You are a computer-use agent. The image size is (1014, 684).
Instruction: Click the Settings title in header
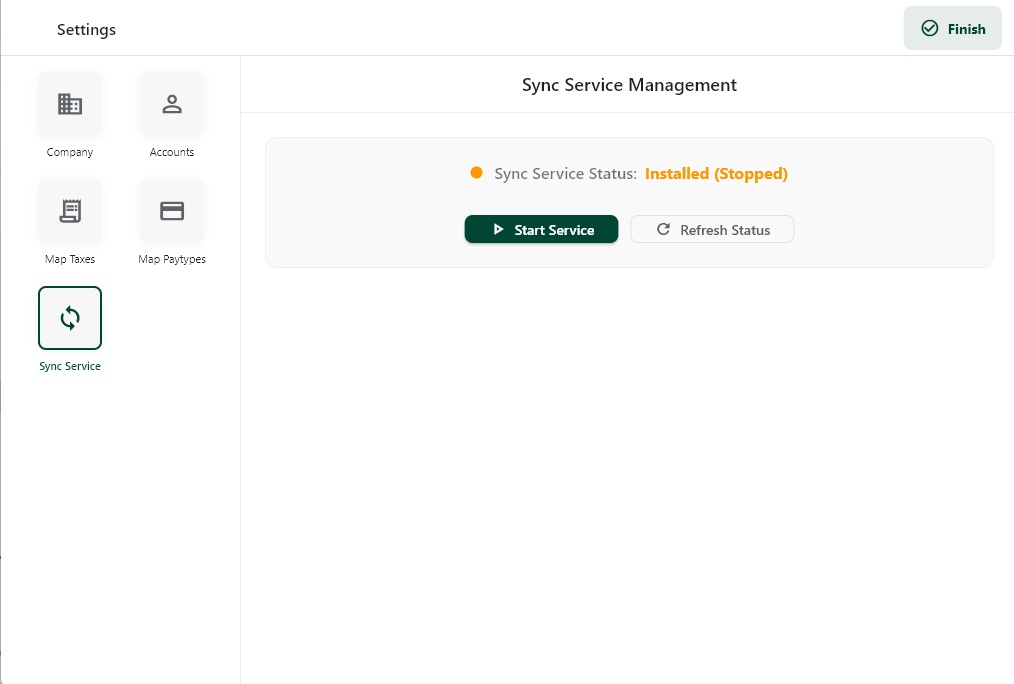click(86, 29)
